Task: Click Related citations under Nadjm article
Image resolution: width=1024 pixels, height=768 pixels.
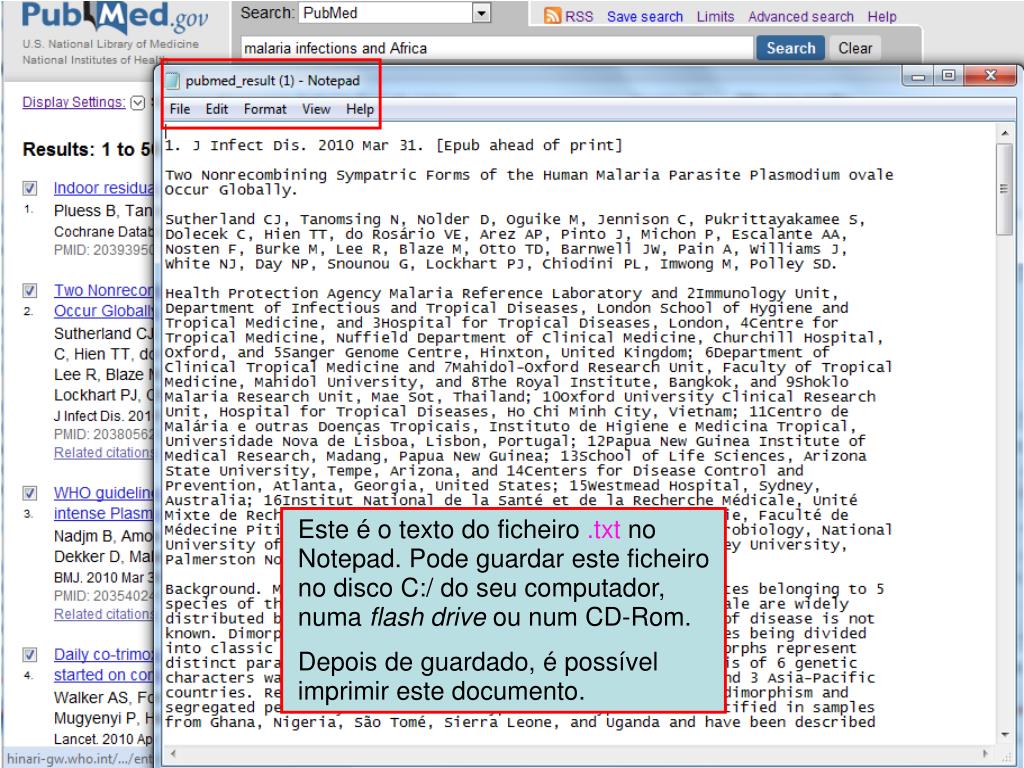Action: click(x=103, y=615)
